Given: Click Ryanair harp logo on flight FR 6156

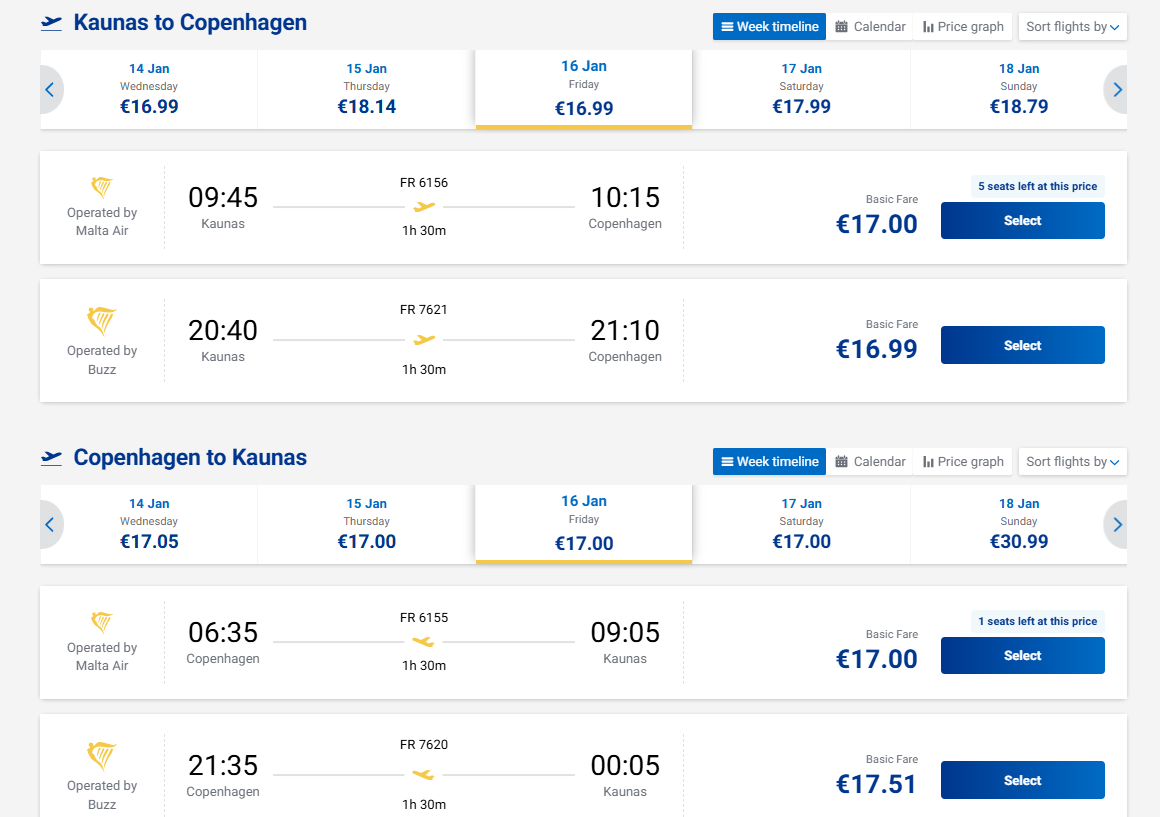Looking at the screenshot, I should 102,187.
